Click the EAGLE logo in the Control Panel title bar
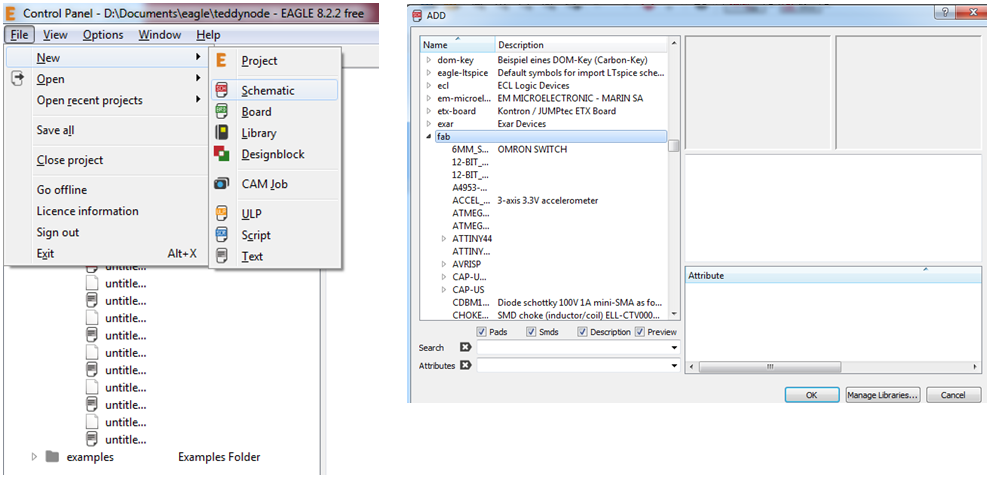The height and width of the screenshot is (486, 987). pyautogui.click(x=10, y=12)
